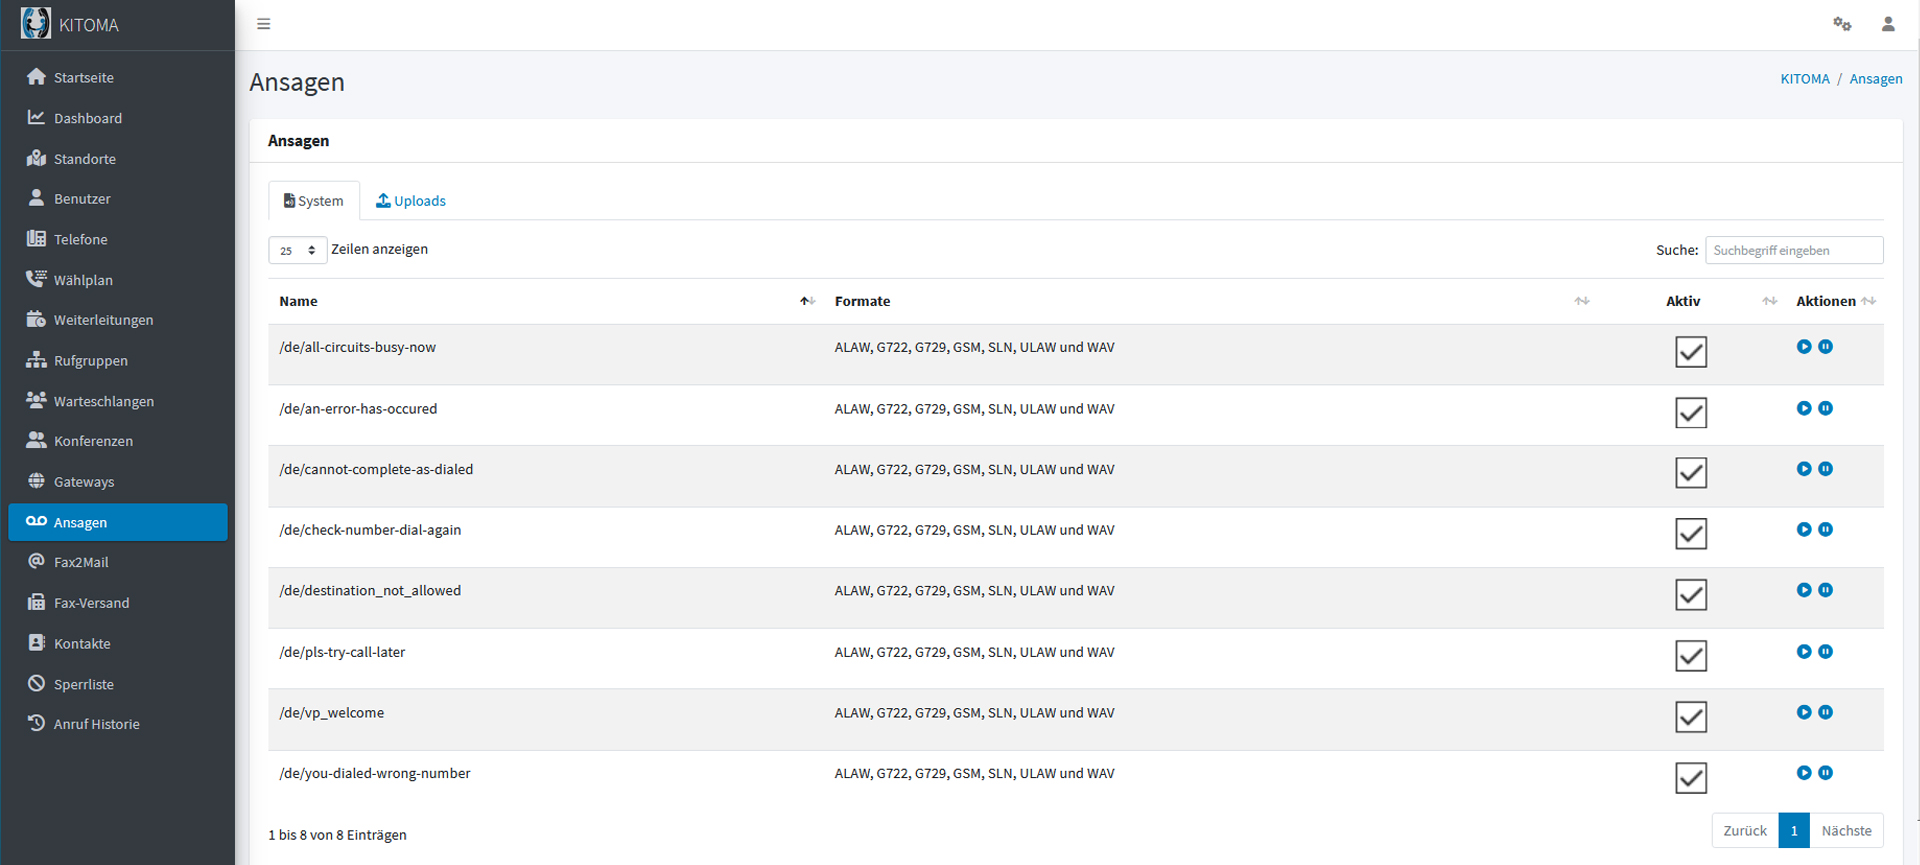This screenshot has width=1920, height=865.
Task: Go to Gateways in the sidebar
Action: point(84,482)
